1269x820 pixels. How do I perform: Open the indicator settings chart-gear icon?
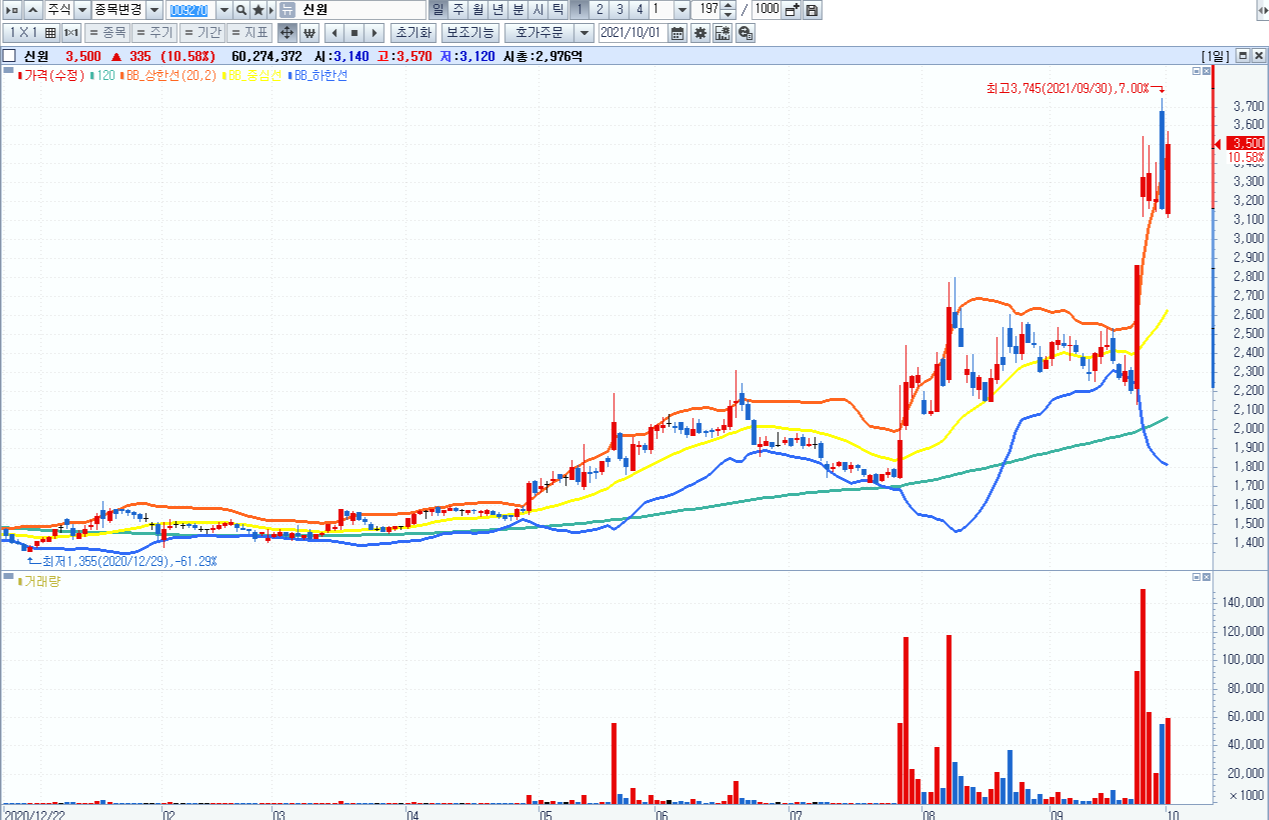point(722,32)
